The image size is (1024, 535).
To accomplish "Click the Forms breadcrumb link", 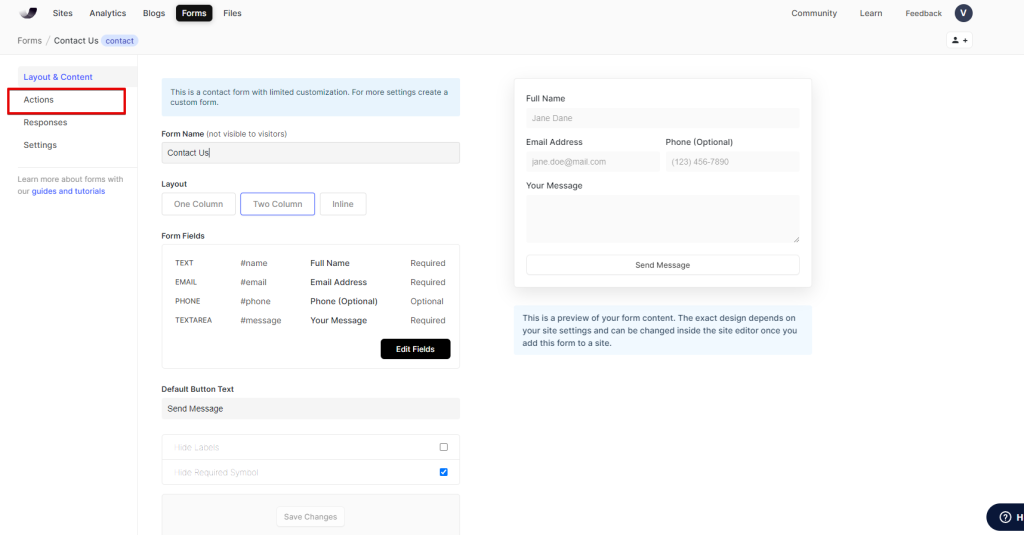I will coord(29,41).
